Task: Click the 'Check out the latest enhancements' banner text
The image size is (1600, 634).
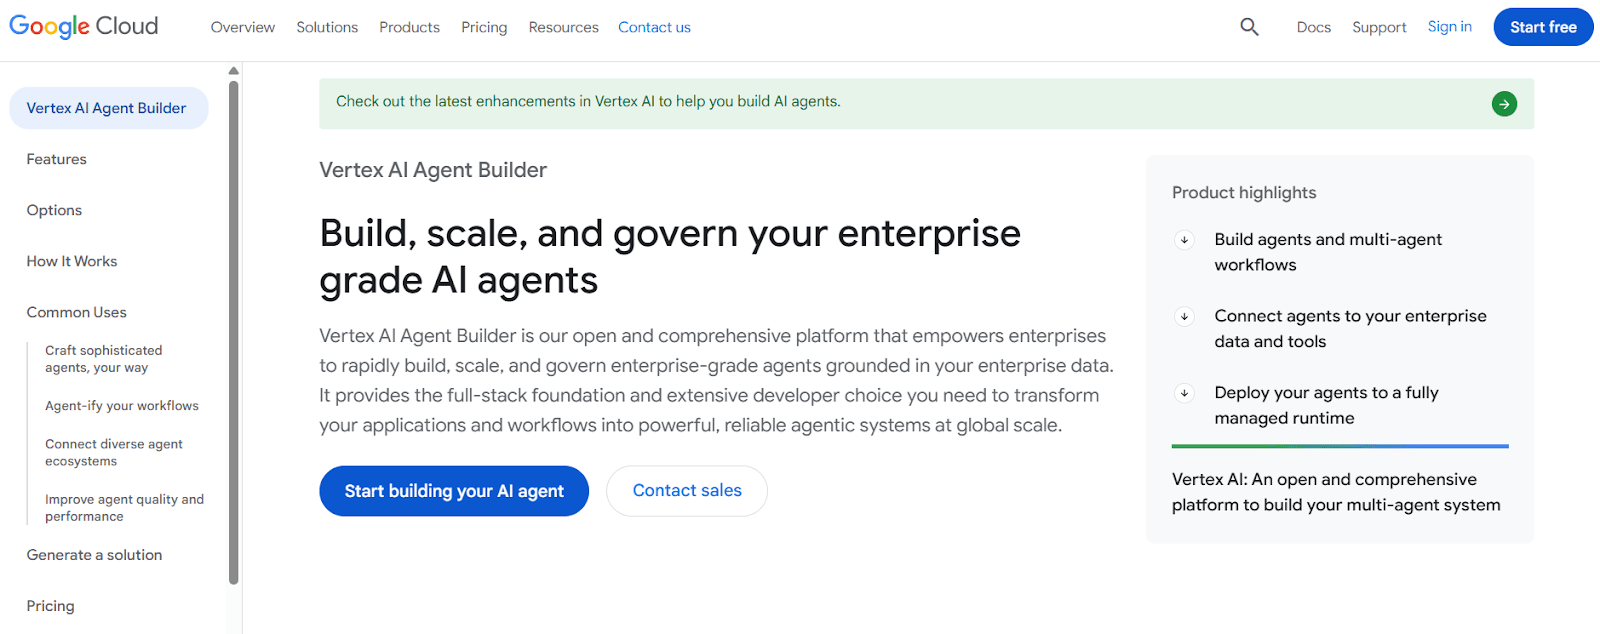Action: tap(588, 101)
